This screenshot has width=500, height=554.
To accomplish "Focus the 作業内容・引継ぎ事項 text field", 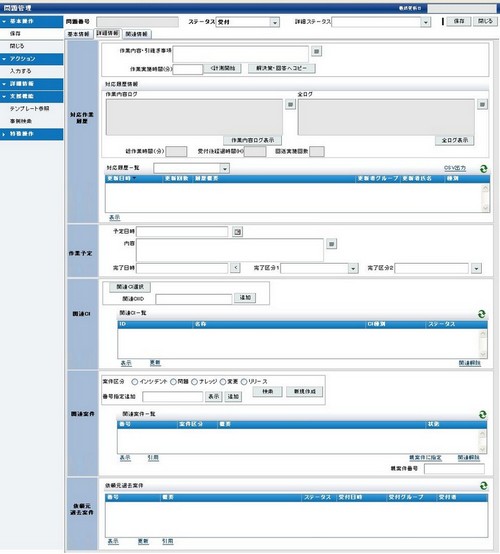I will [x=241, y=54].
